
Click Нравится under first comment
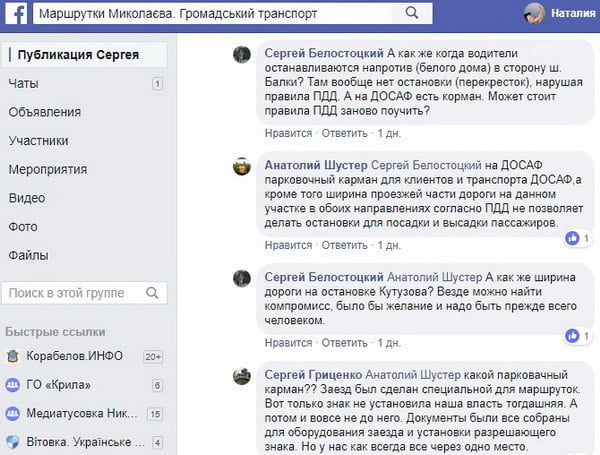pos(288,132)
